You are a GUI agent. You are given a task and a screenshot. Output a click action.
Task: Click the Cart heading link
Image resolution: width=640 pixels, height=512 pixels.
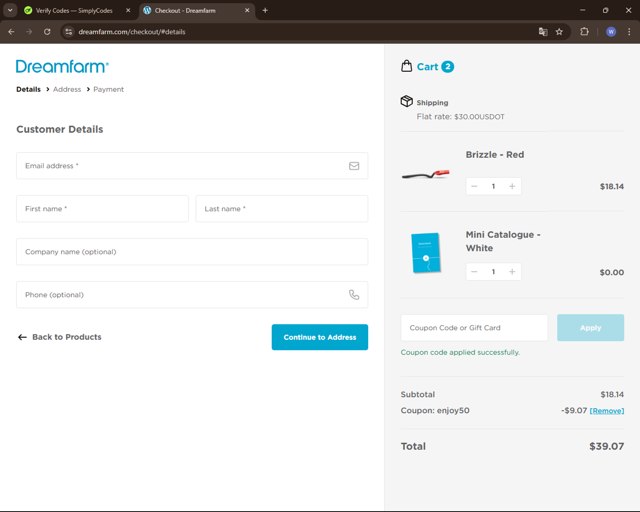pos(427,67)
